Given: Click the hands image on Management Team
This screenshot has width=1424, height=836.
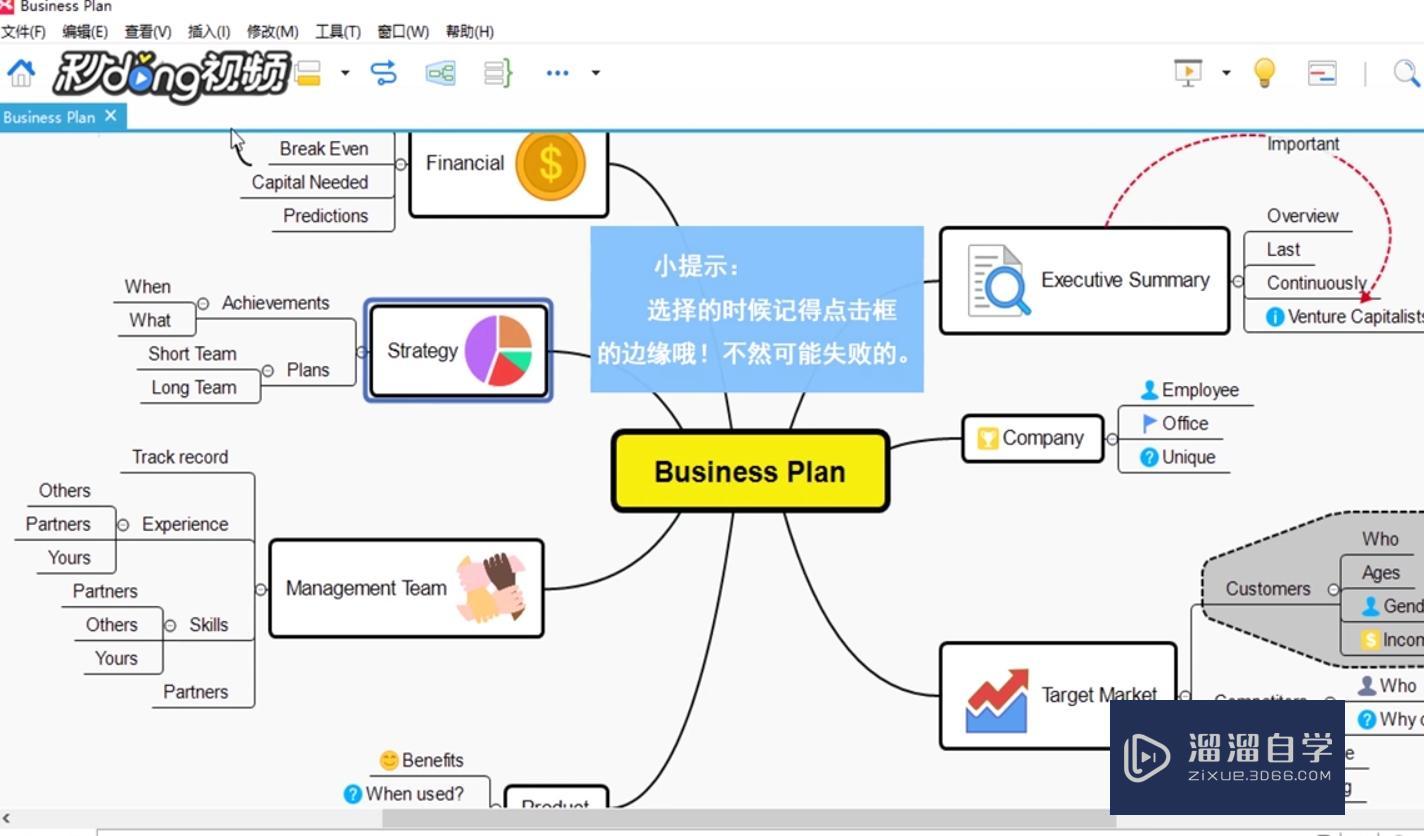Looking at the screenshot, I should [x=491, y=588].
